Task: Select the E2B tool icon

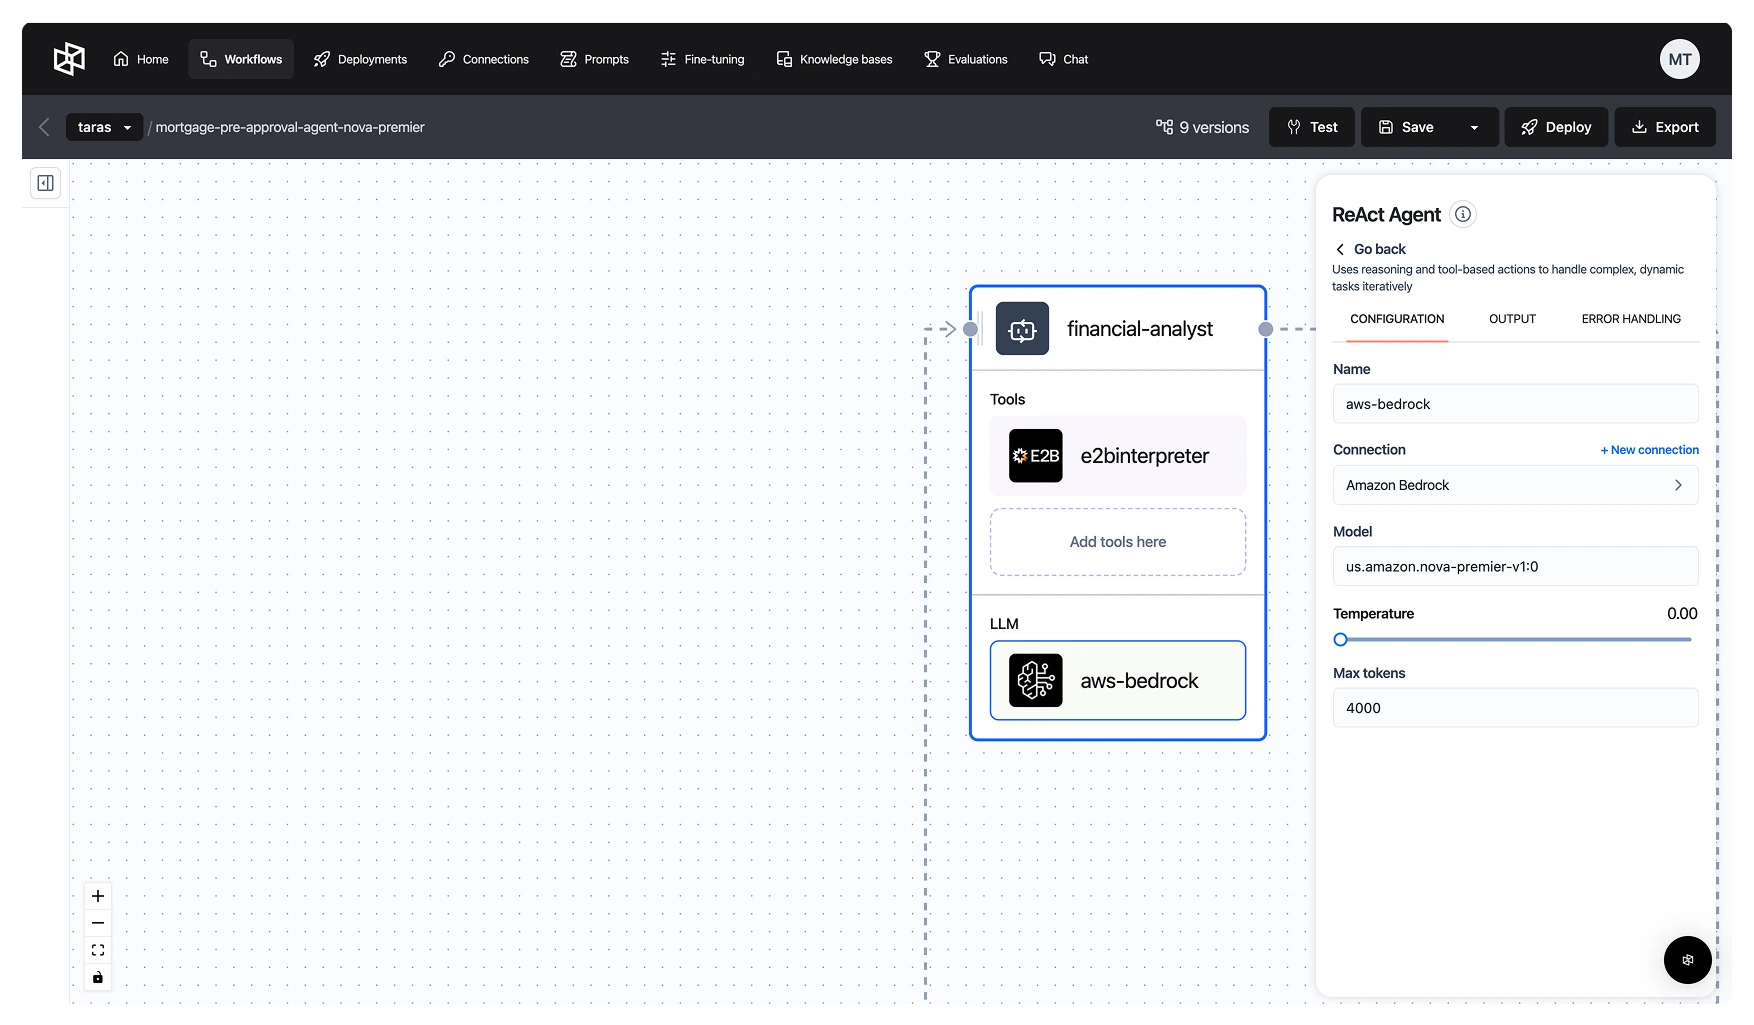Action: [1035, 456]
